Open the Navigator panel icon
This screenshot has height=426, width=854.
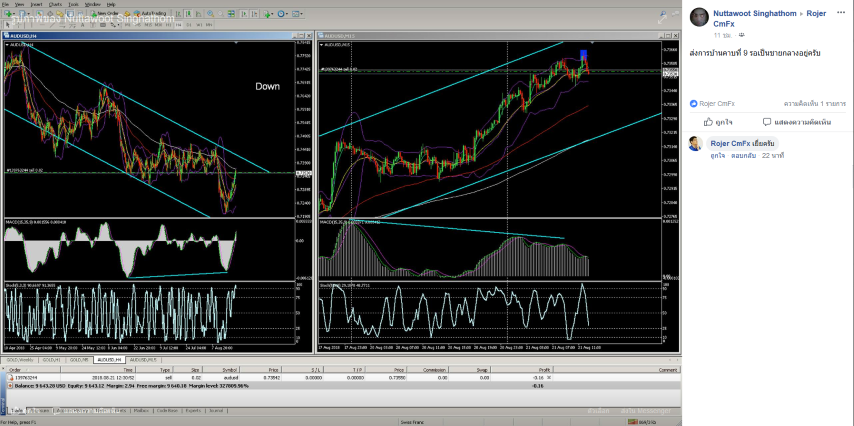pyautogui.click(x=60, y=14)
